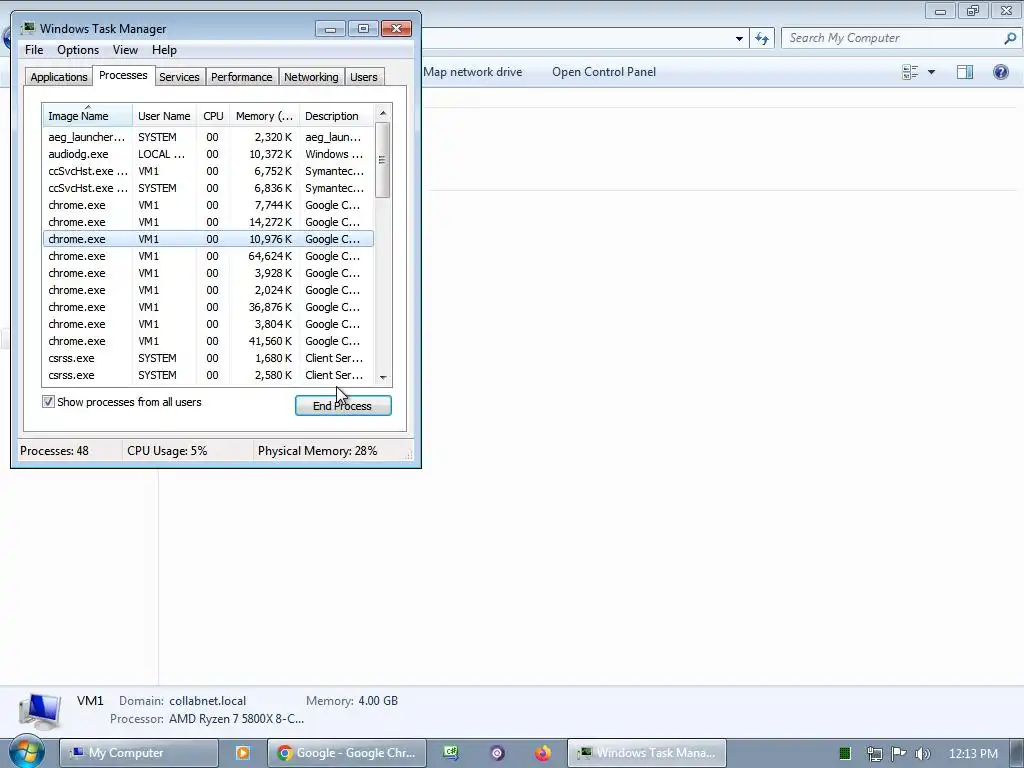Select ccSvcHst.exe row owned by VM1

click(208, 171)
